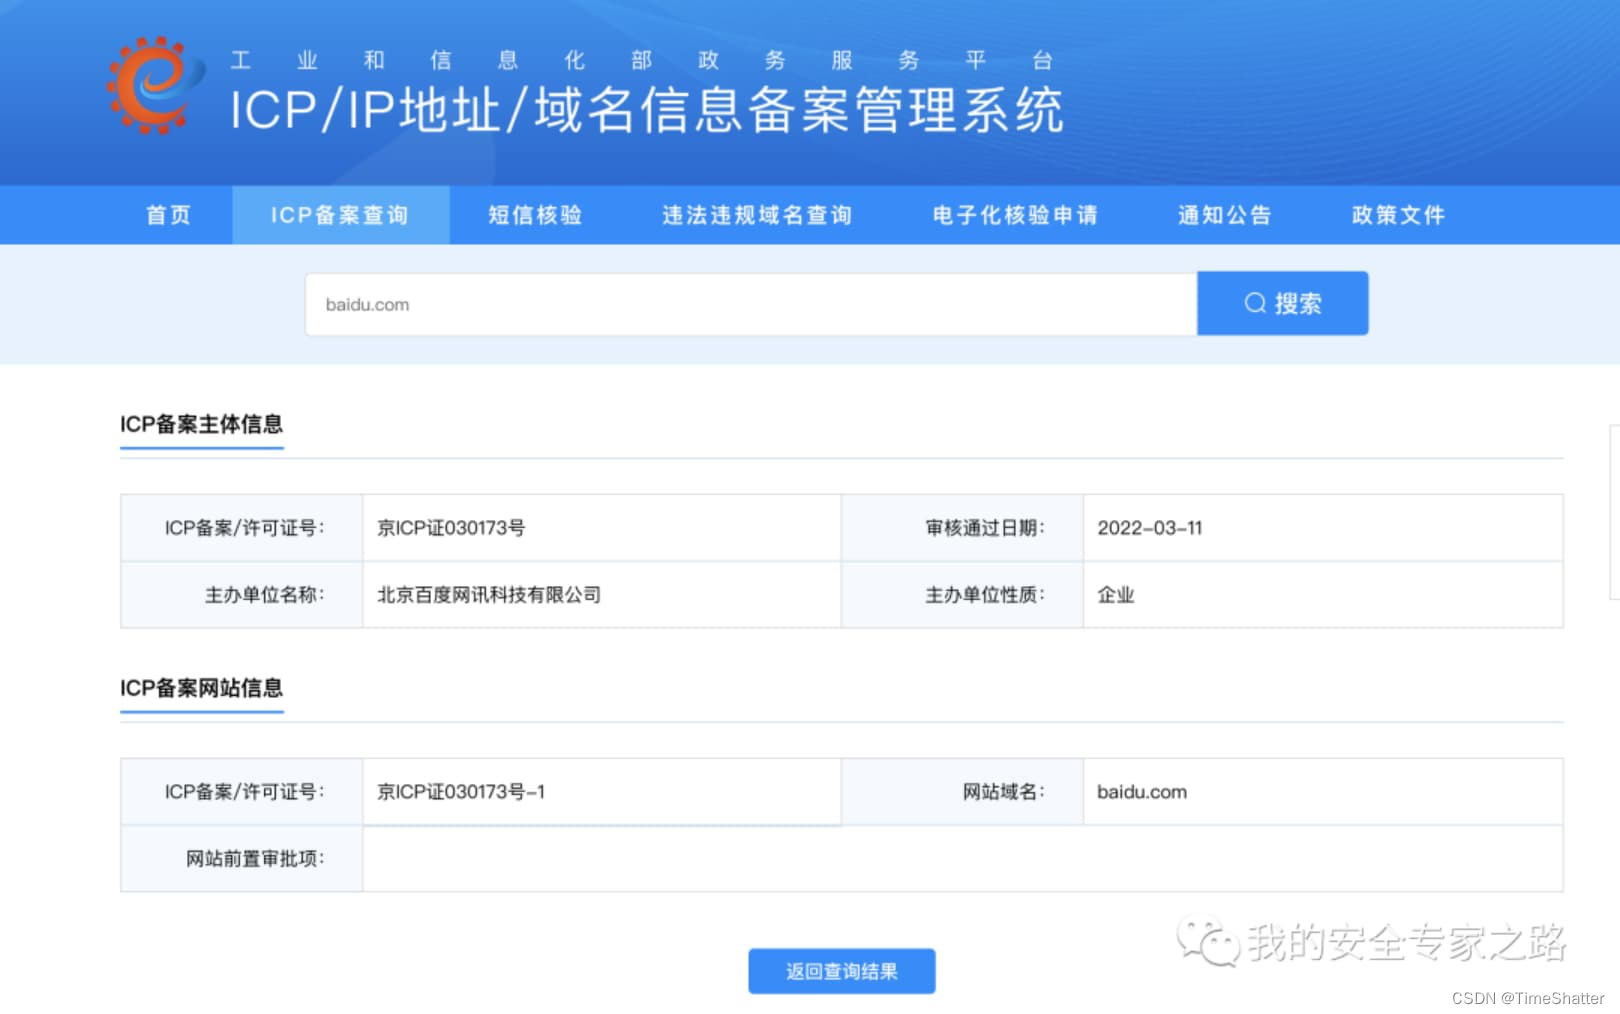Open 违法违规域名查询 tab
Image resolution: width=1620 pixels, height=1014 pixels.
click(x=757, y=215)
